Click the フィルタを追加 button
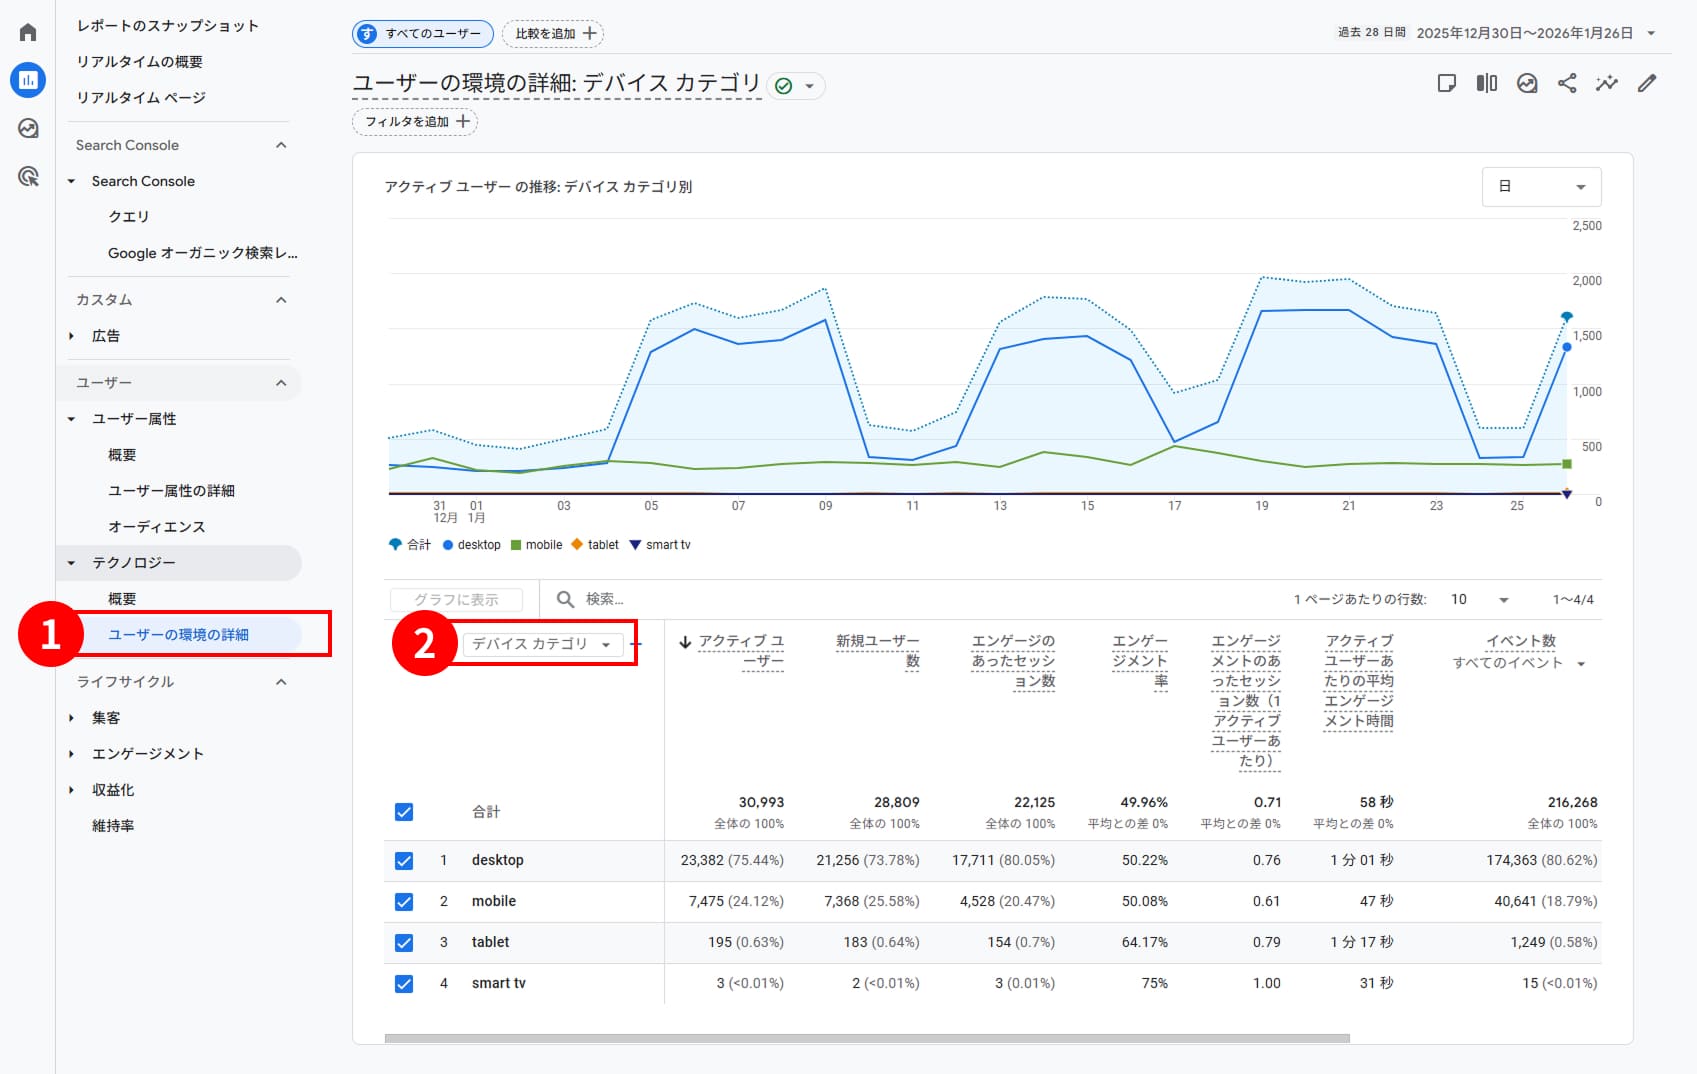The height and width of the screenshot is (1074, 1697). tap(415, 122)
